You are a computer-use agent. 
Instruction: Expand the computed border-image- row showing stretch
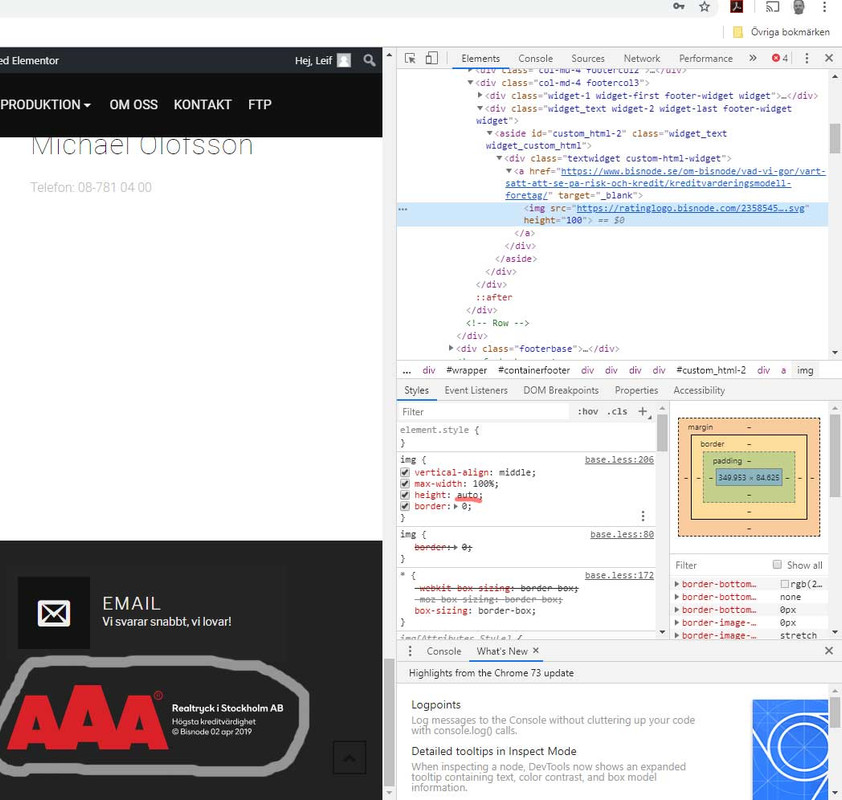[677, 635]
